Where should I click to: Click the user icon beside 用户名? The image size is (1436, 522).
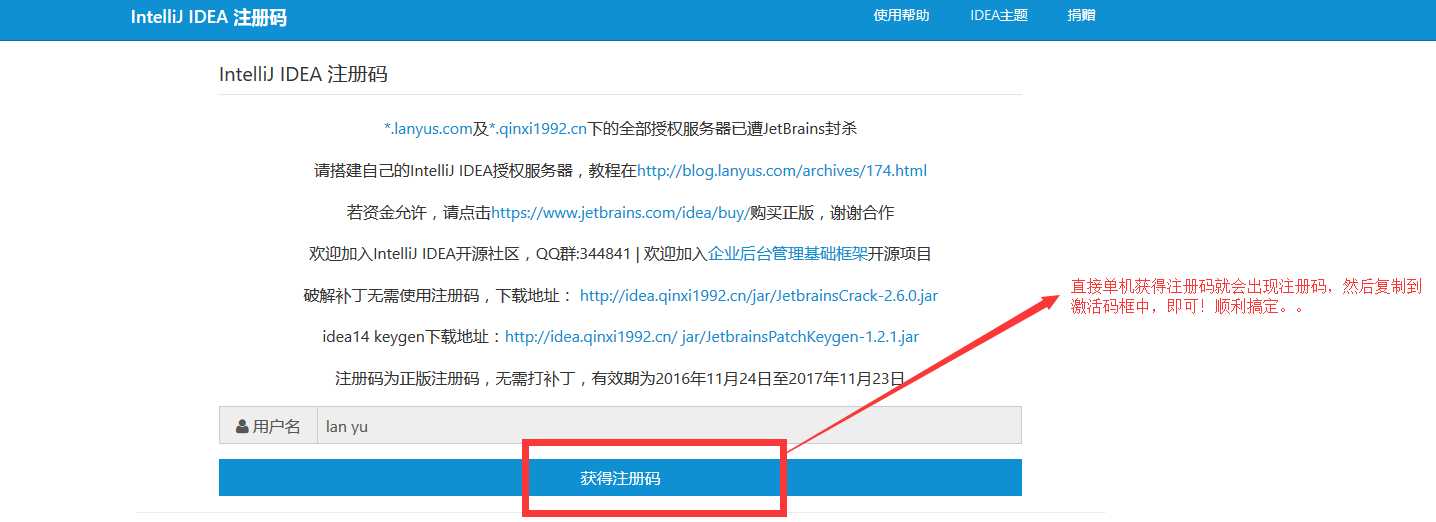click(242, 426)
